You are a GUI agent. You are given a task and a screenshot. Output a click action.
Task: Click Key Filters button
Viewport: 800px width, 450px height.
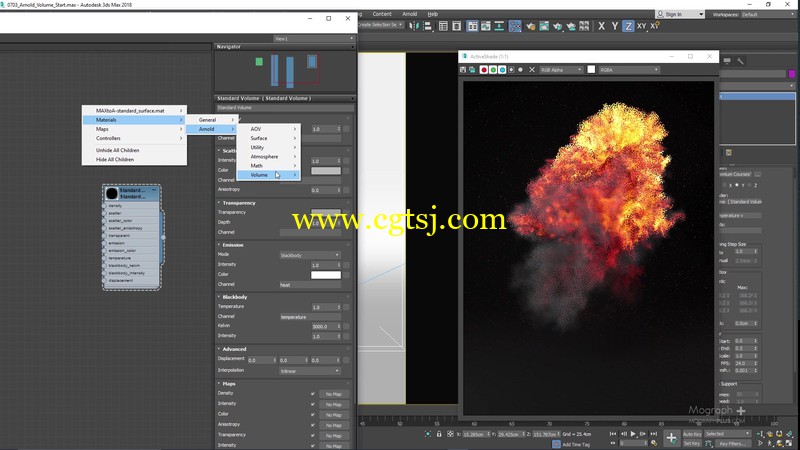point(731,443)
